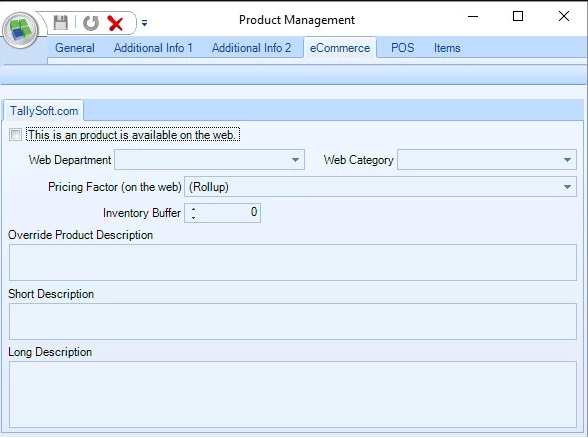The width and height of the screenshot is (588, 438).
Task: Increase Inventory Buffer with up arrow
Action: (193, 209)
